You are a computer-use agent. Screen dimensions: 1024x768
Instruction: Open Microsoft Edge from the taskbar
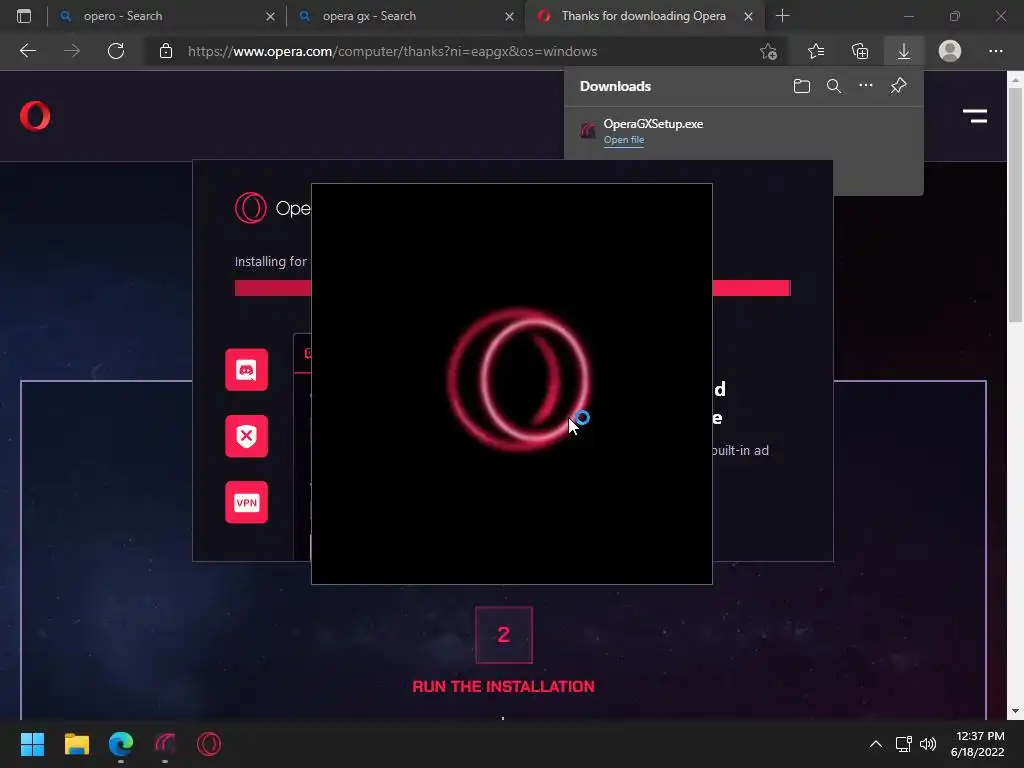[121, 744]
